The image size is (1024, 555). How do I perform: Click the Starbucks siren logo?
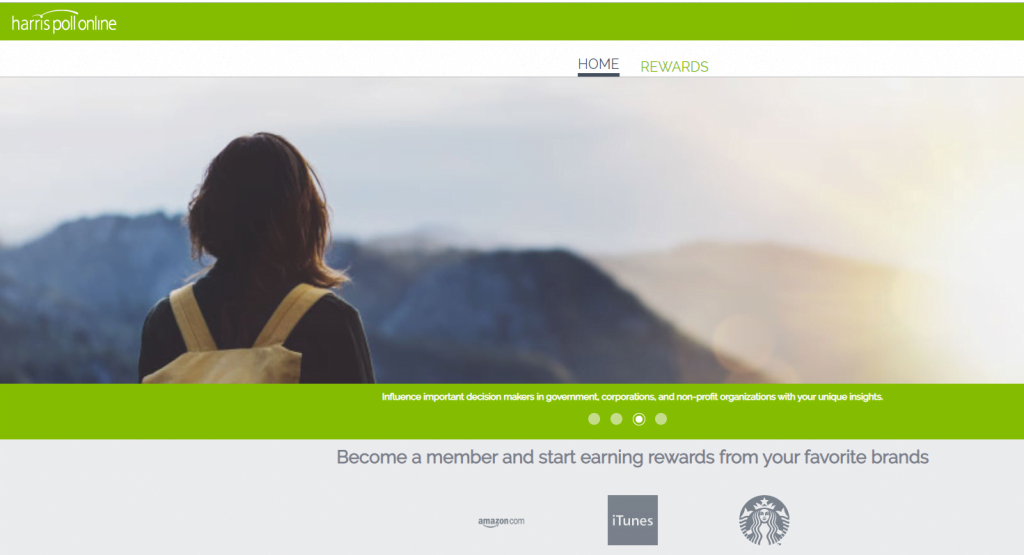pos(764,520)
